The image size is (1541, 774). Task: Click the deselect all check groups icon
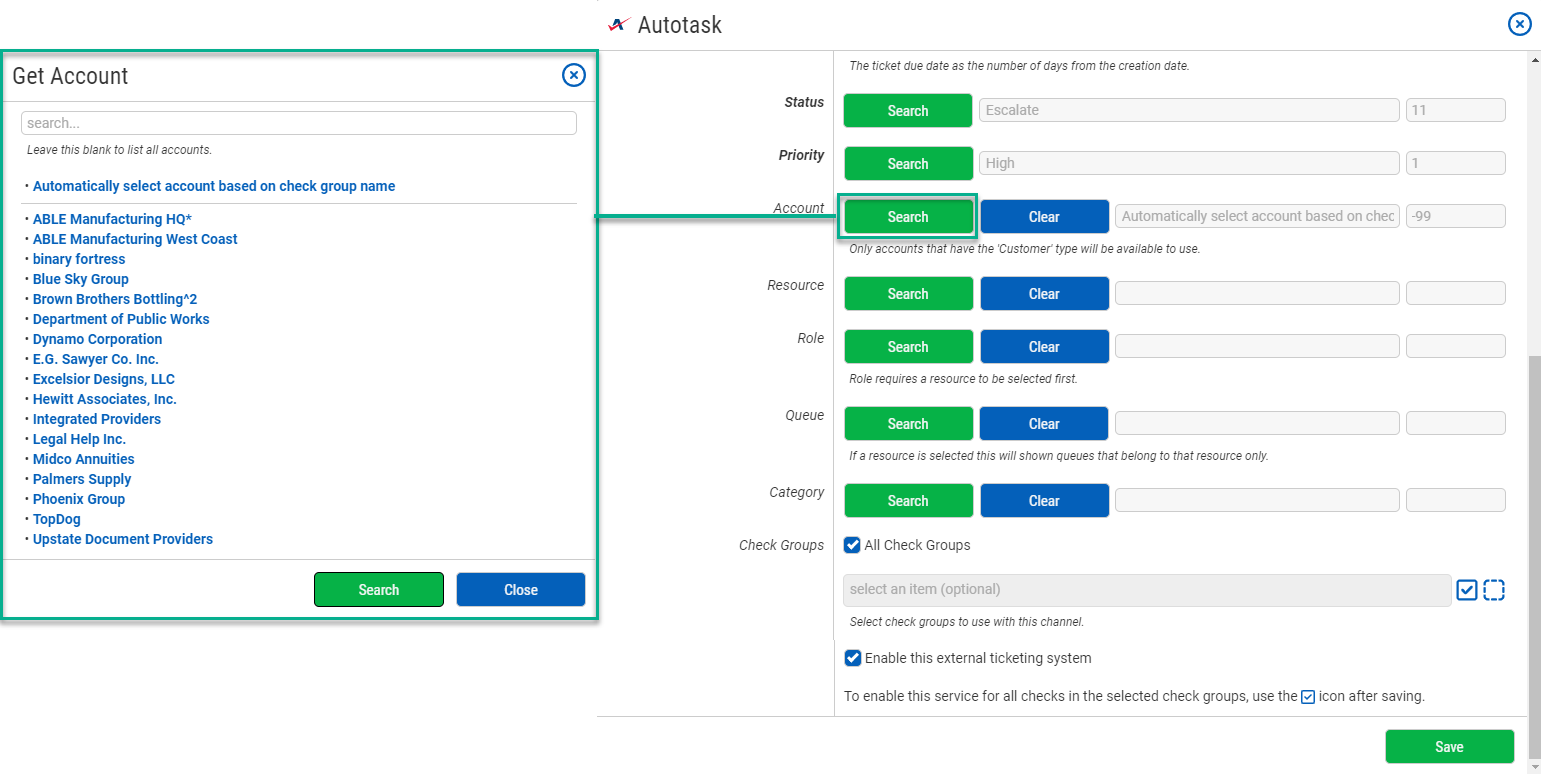tap(1494, 590)
